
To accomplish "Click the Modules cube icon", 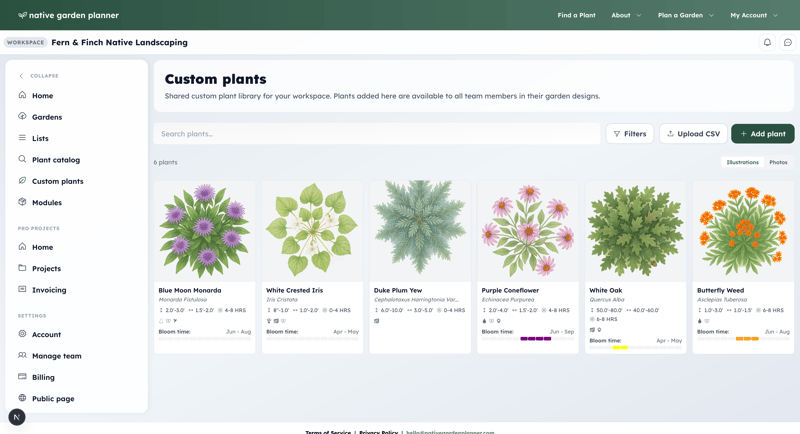I will pyautogui.click(x=22, y=202).
